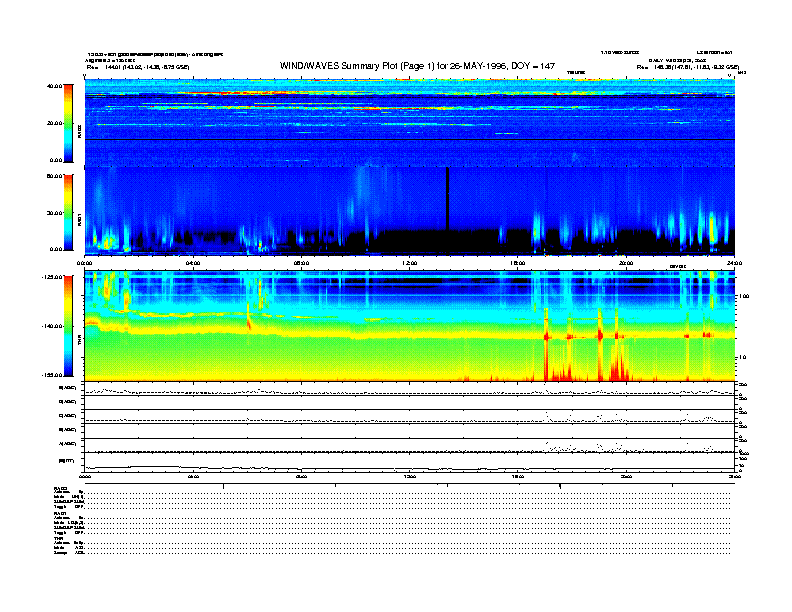This screenshot has width=792, height=612.
Task: Click the '24:00' tick label under RAD1 panel
Action: click(734, 263)
